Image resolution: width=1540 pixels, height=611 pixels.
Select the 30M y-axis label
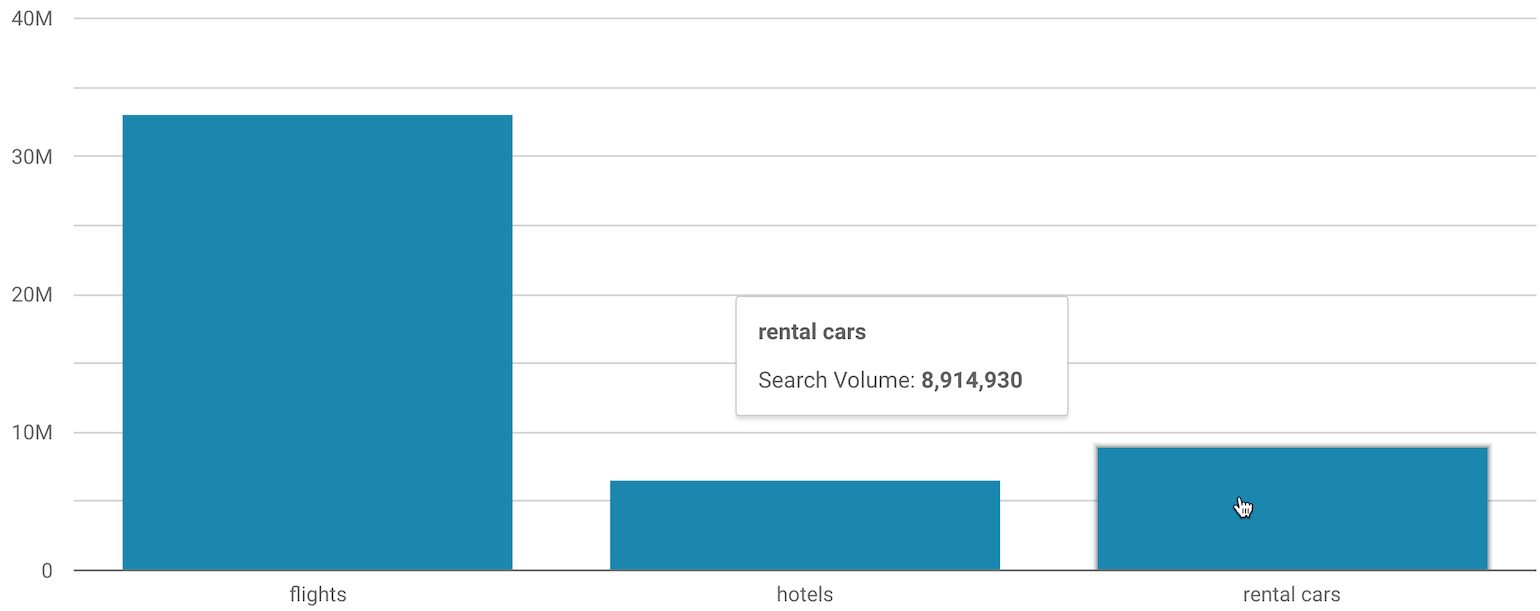click(31, 157)
